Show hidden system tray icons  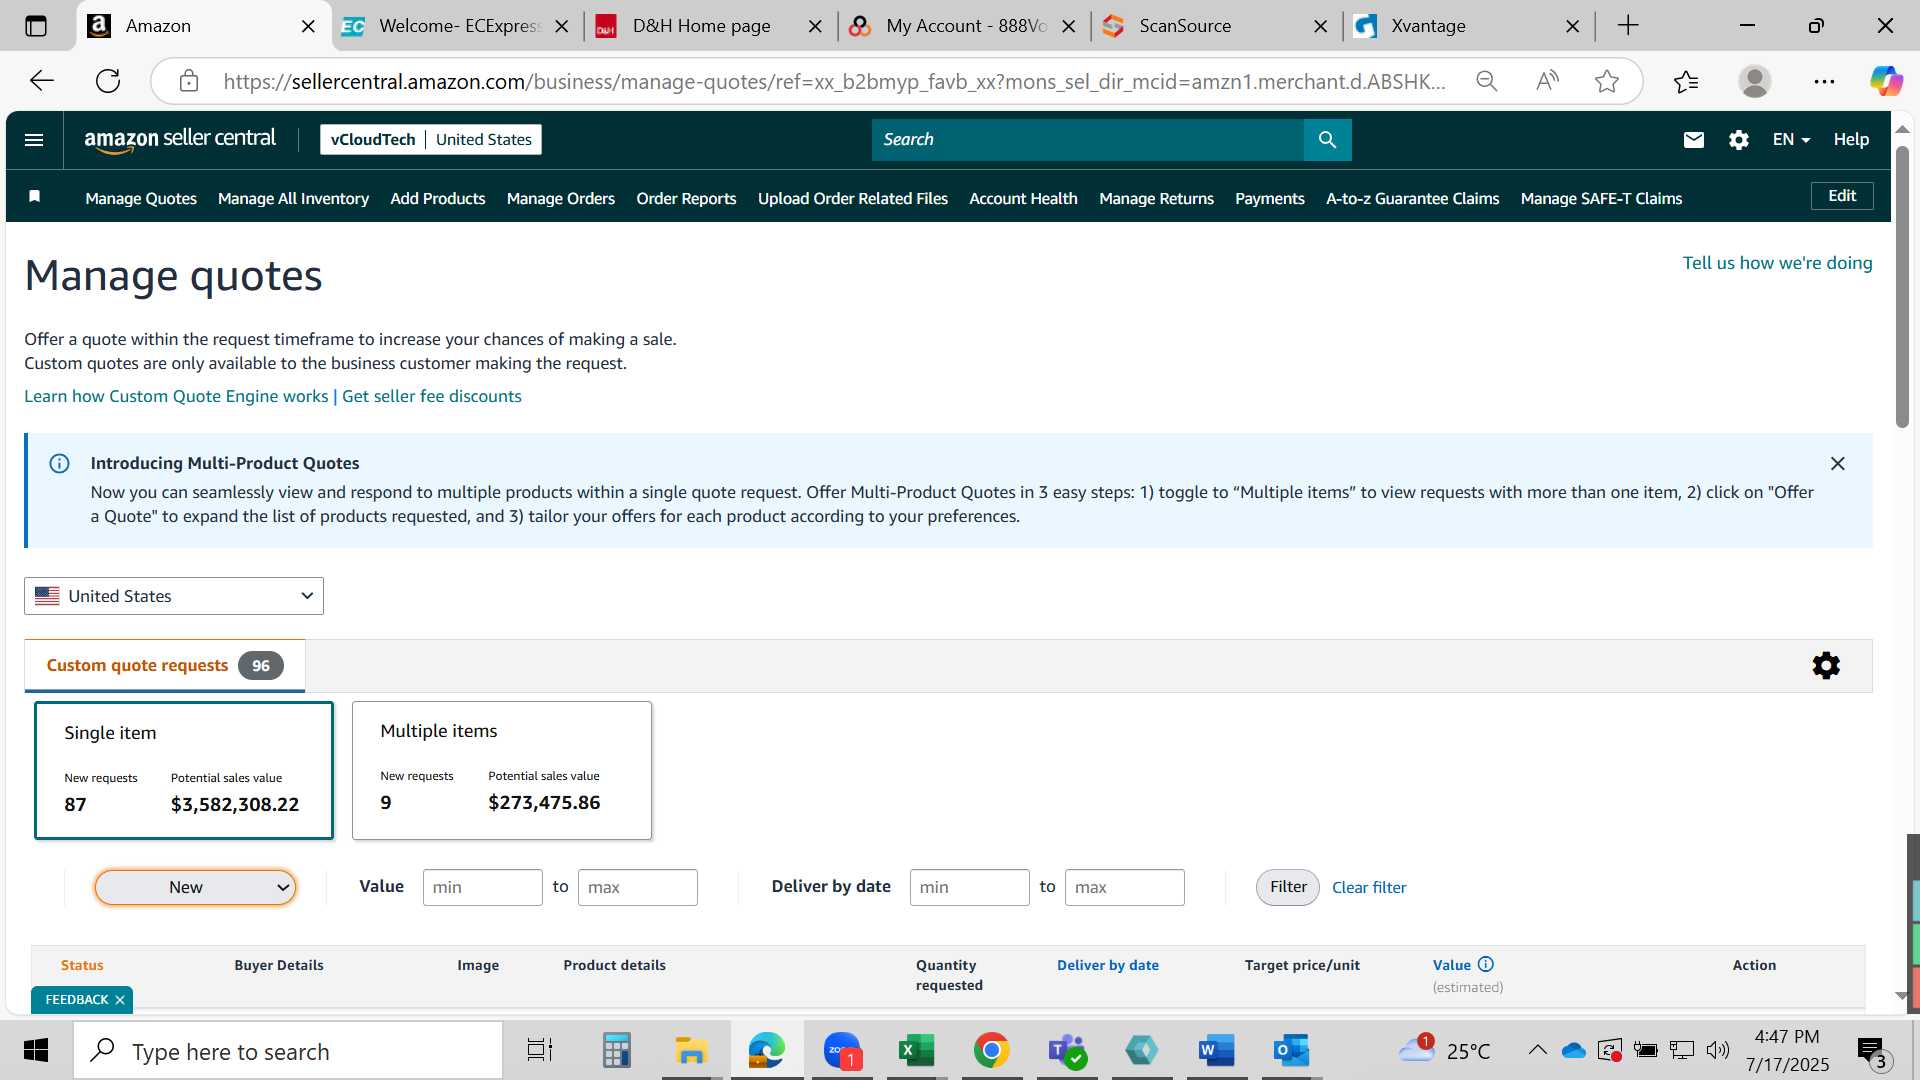click(x=1538, y=1050)
